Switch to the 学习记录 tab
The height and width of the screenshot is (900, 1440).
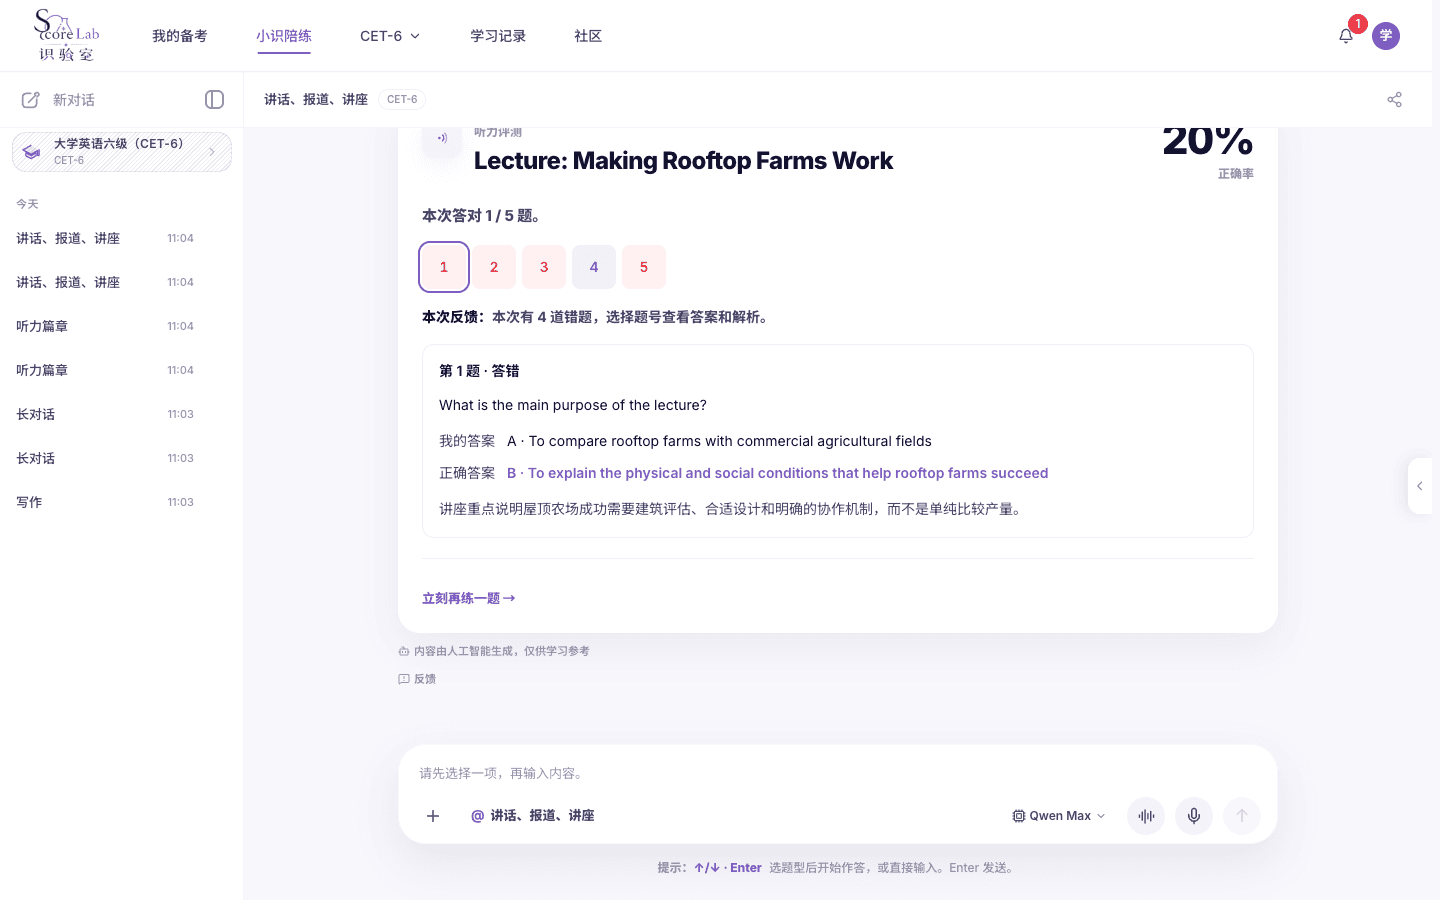tap(498, 36)
